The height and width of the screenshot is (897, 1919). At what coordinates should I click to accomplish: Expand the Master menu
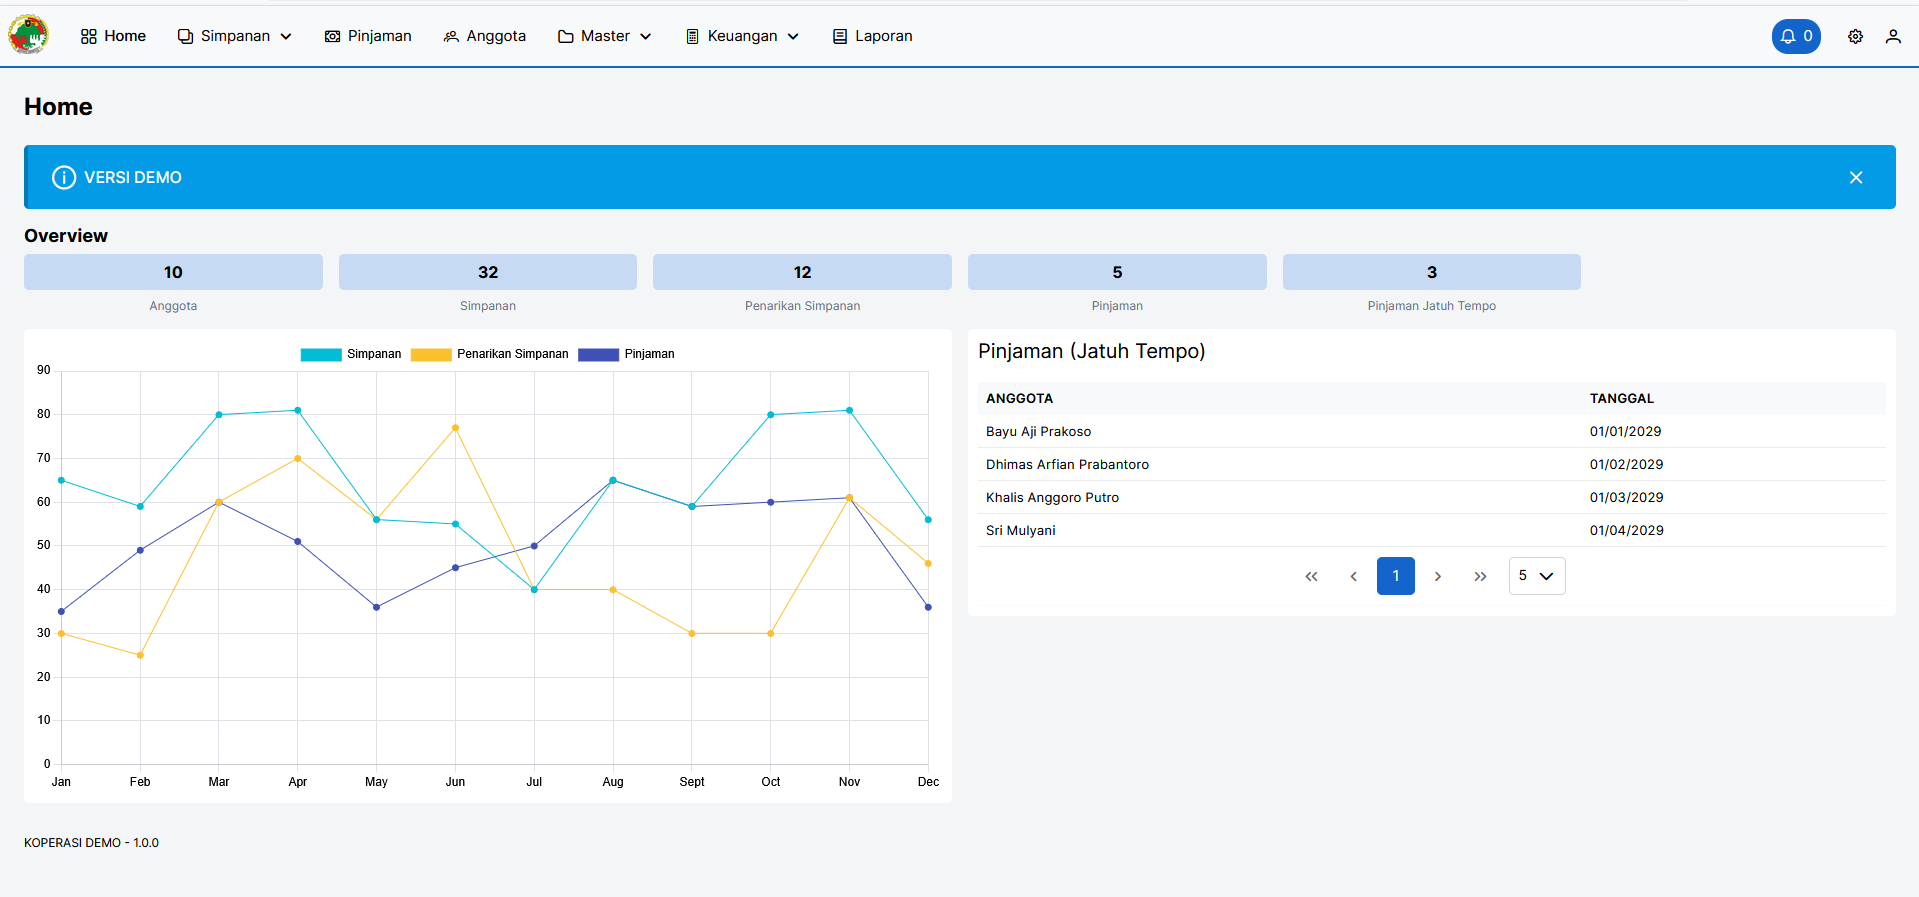coord(605,36)
